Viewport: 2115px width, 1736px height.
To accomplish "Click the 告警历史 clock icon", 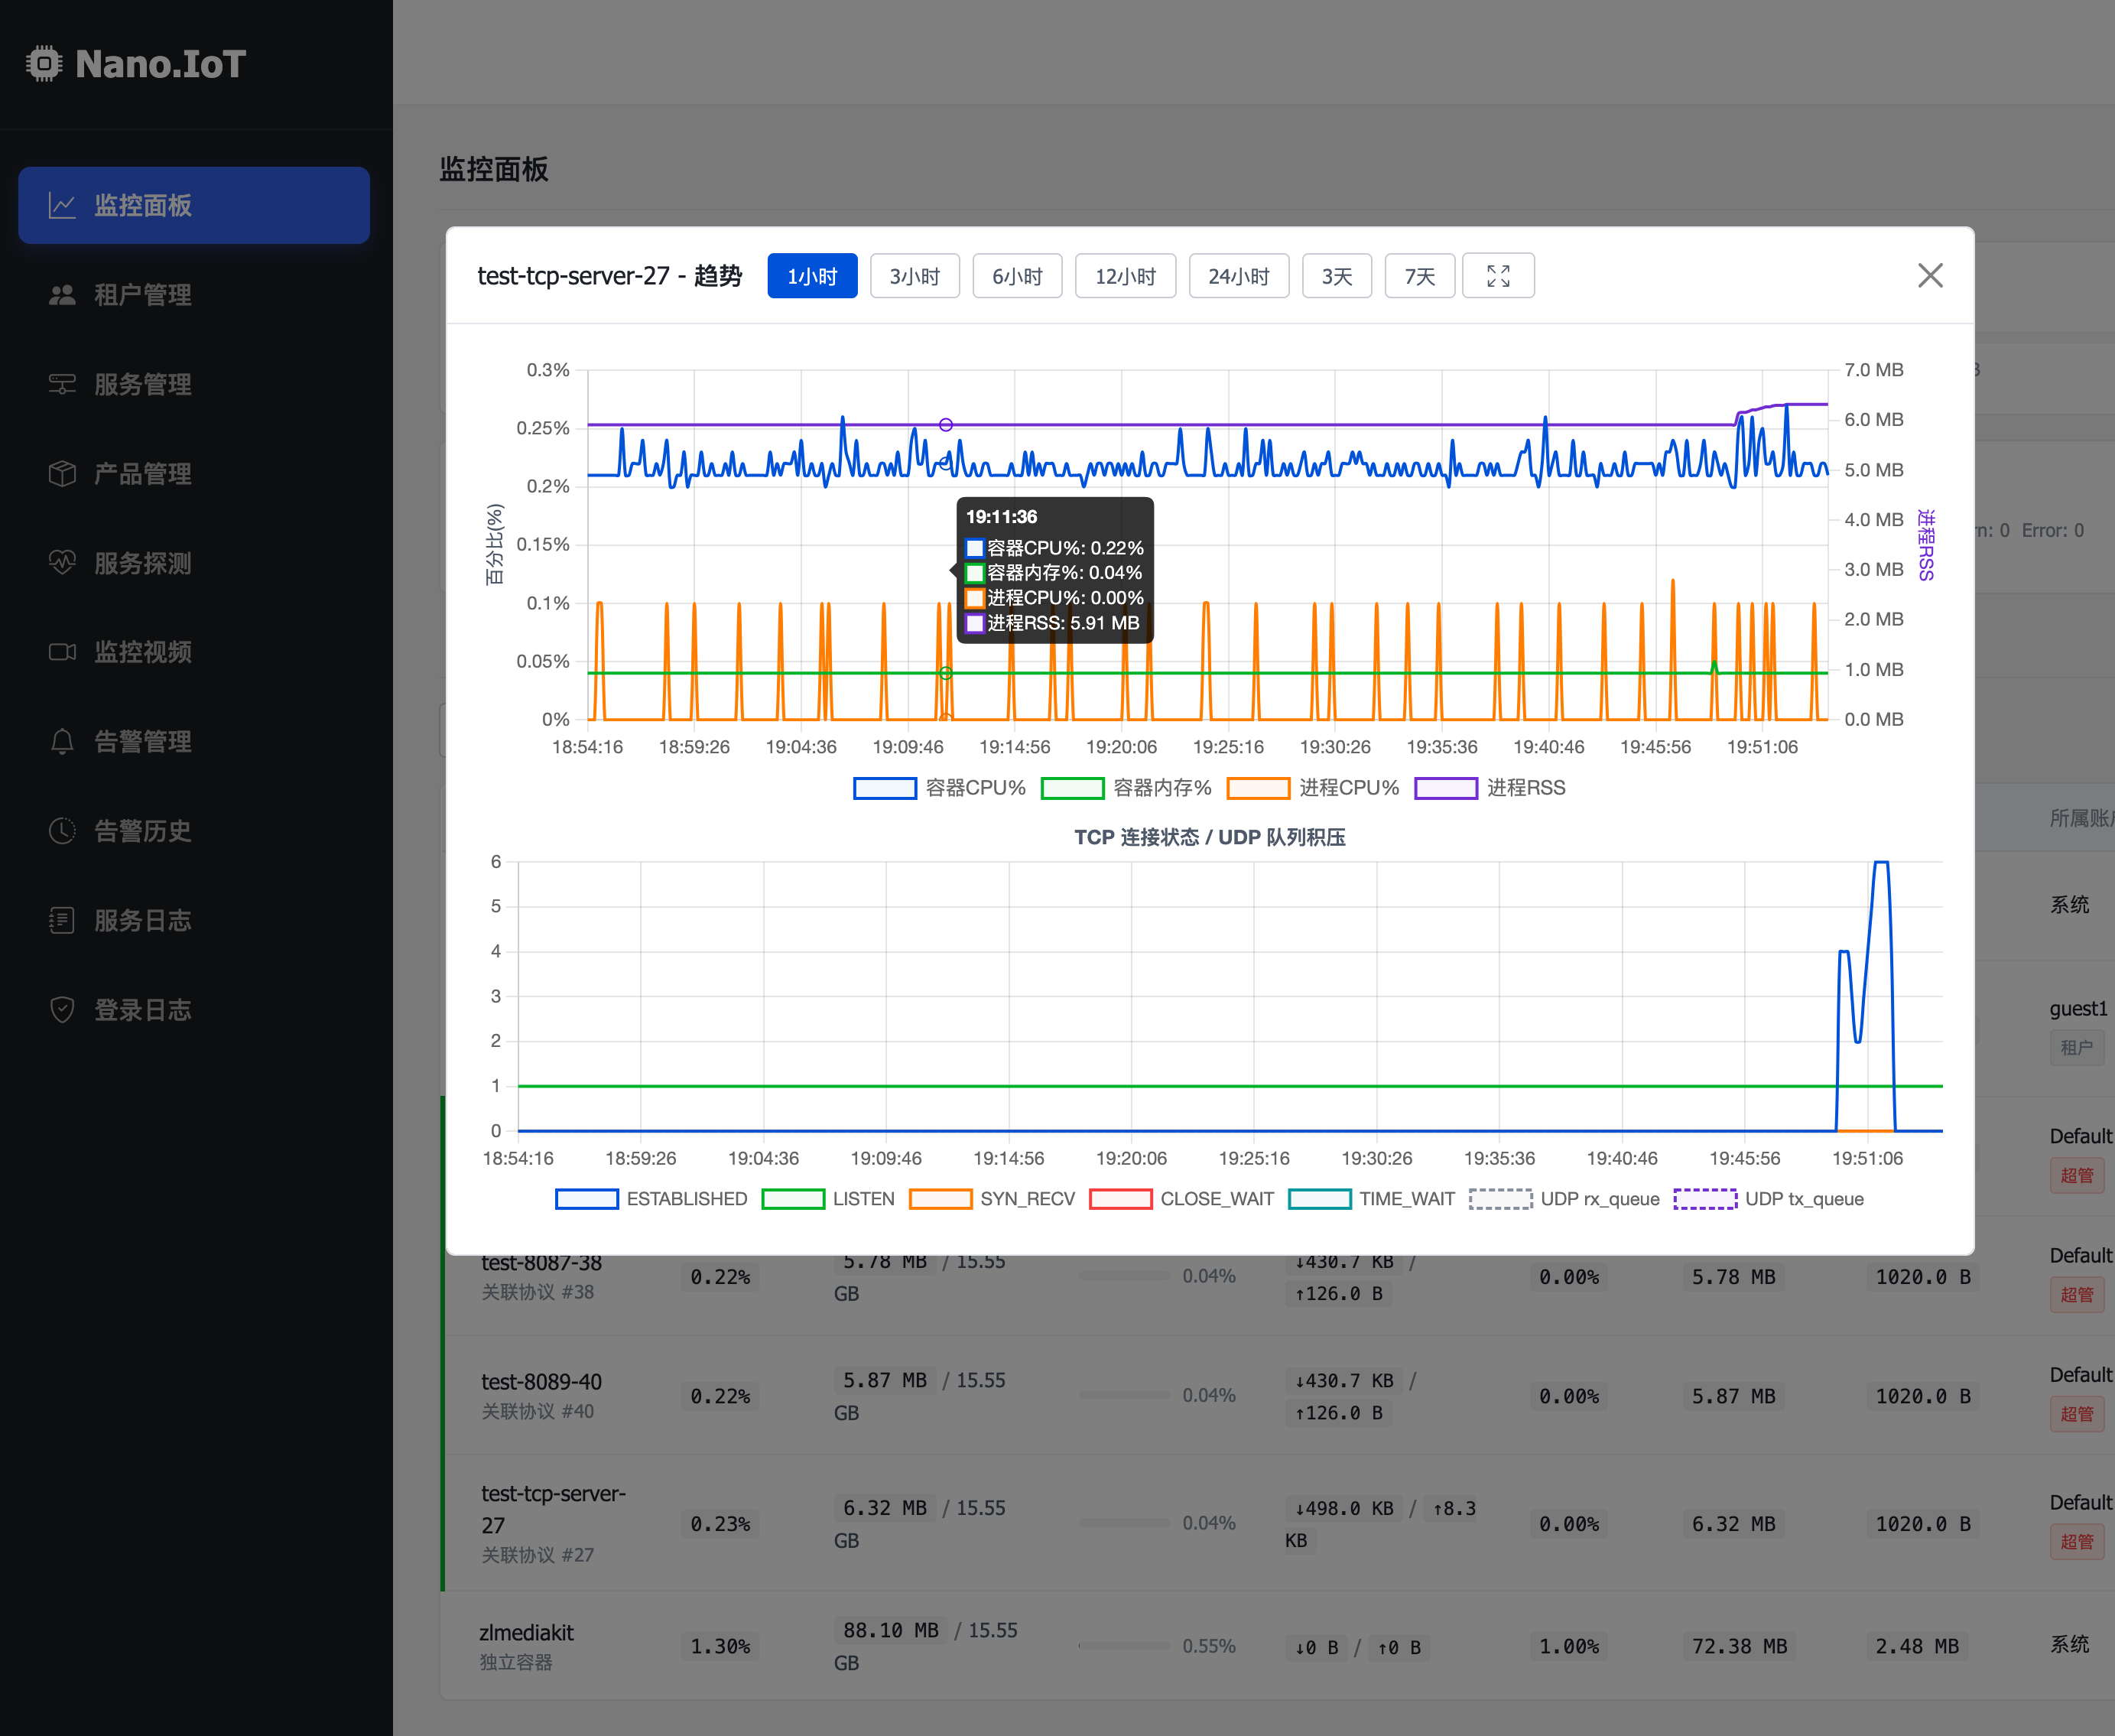I will [x=62, y=831].
